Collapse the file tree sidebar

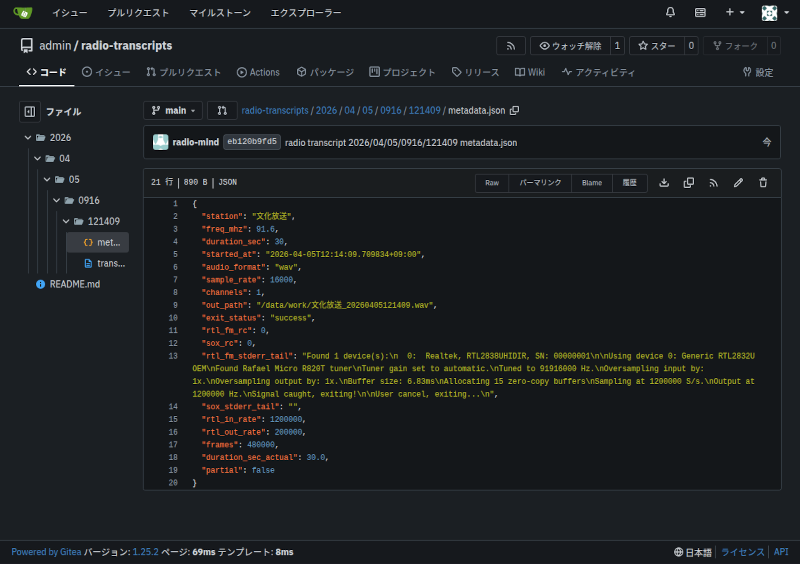[30, 111]
